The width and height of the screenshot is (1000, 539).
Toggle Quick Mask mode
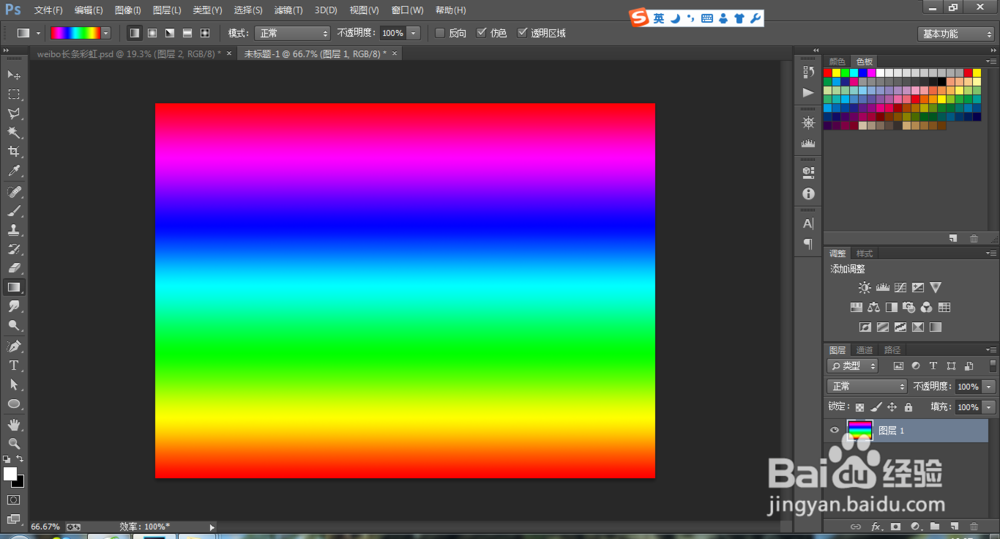pyautogui.click(x=13, y=500)
